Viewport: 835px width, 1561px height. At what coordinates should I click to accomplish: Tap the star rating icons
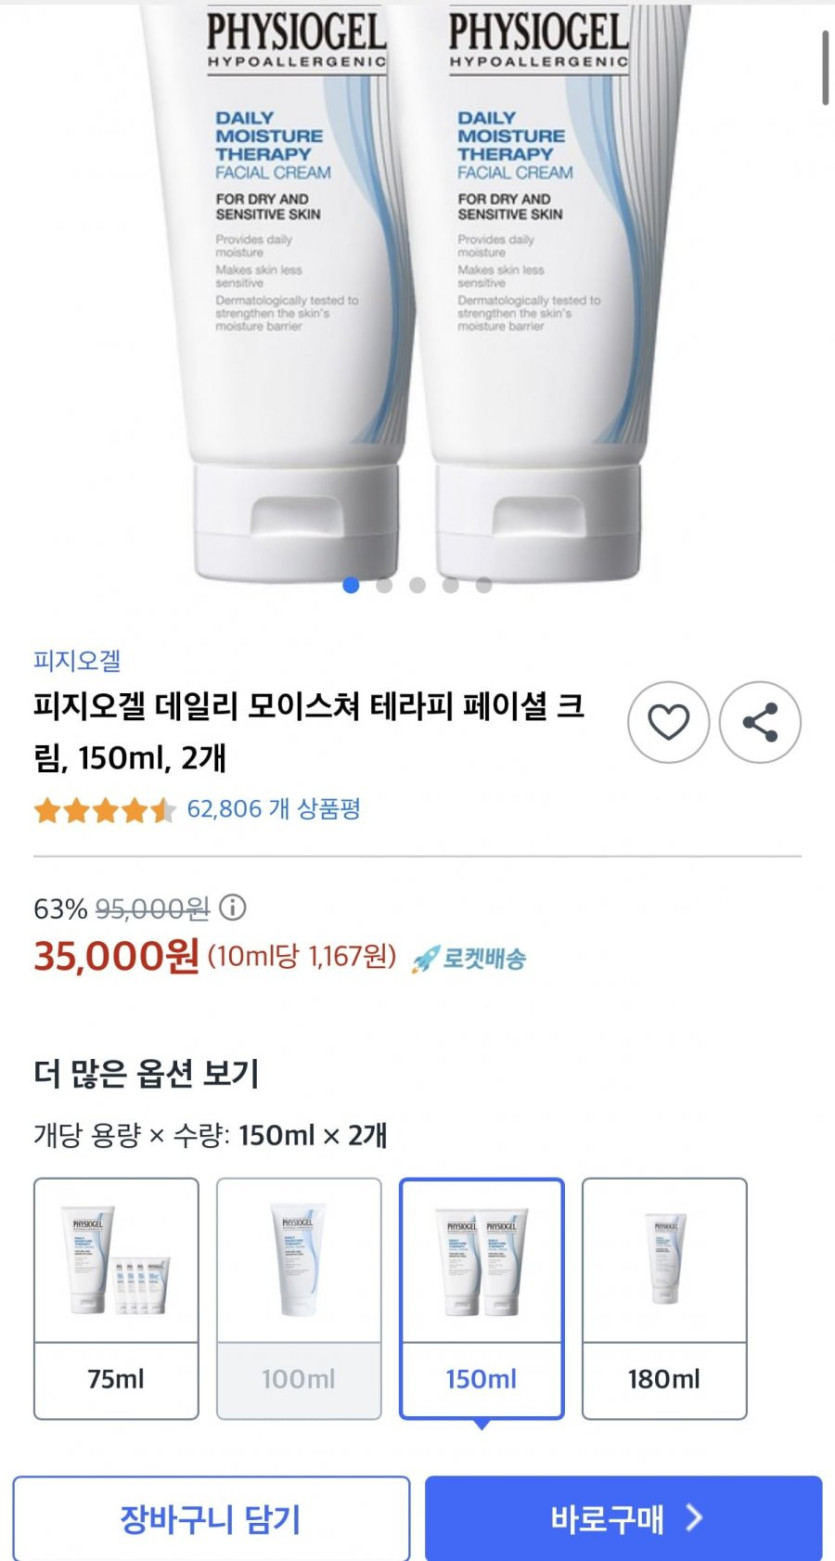pyautogui.click(x=105, y=810)
